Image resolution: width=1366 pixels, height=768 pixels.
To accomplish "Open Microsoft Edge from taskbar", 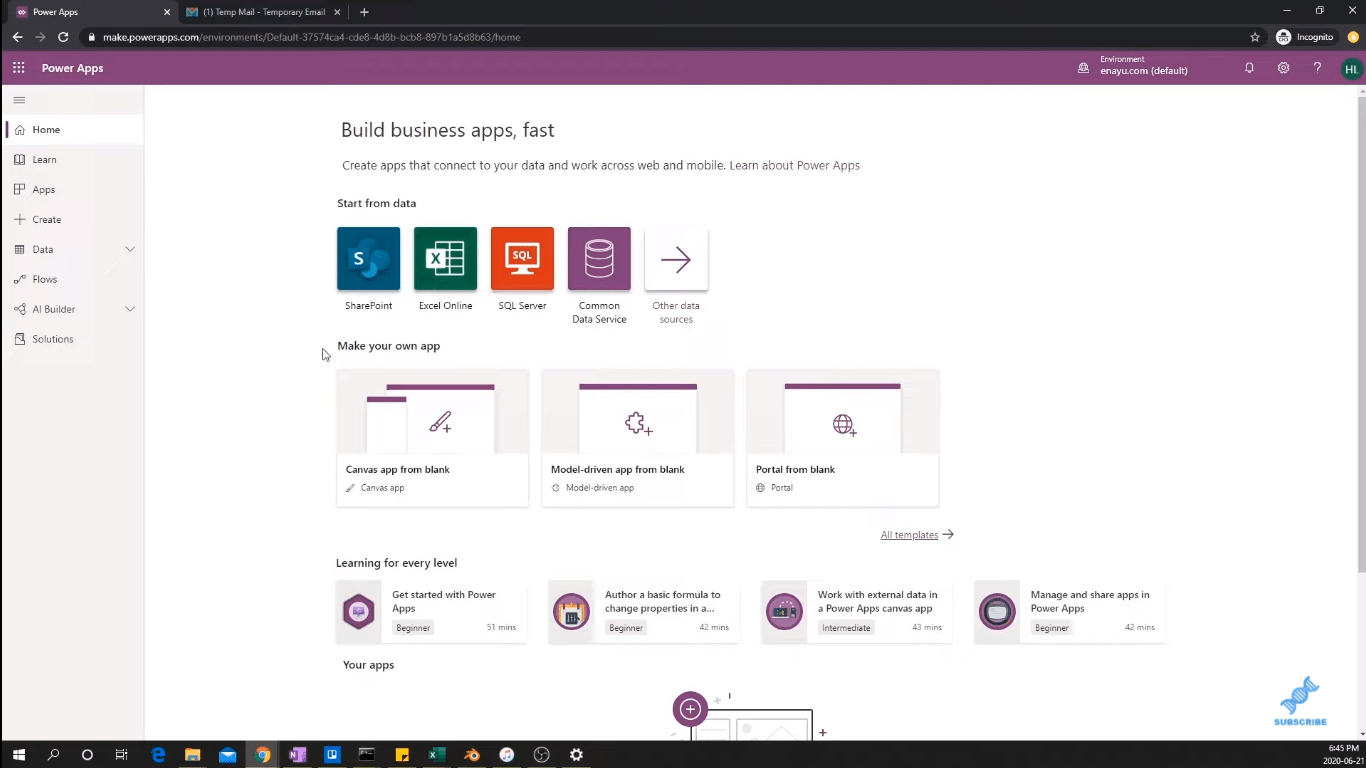I will [x=158, y=755].
